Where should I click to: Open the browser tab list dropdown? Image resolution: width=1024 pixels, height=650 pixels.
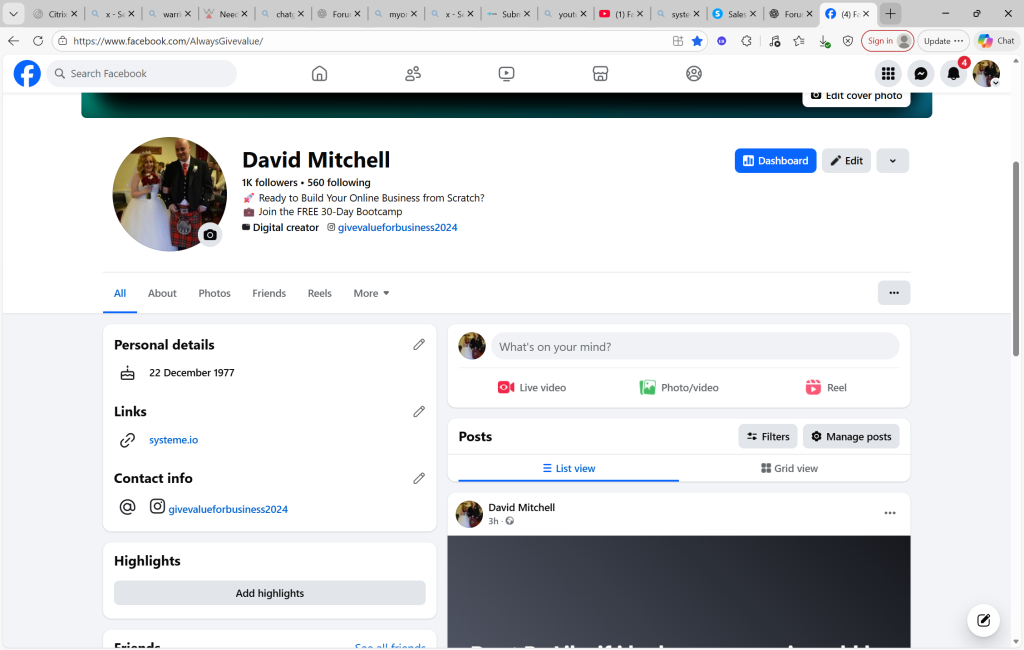14,14
